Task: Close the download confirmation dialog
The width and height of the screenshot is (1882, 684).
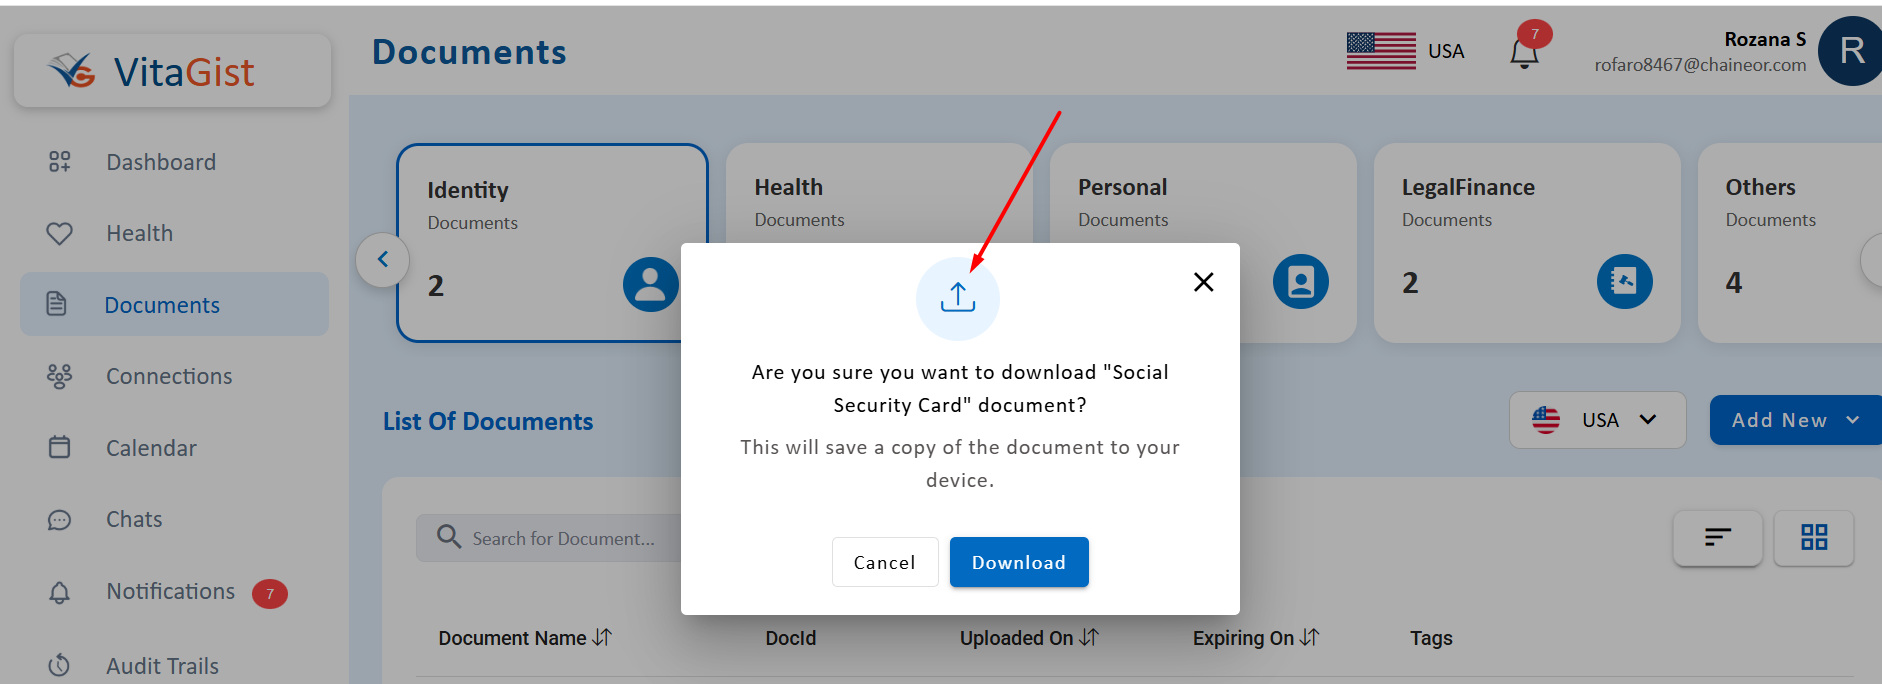Action: pos(1203,282)
